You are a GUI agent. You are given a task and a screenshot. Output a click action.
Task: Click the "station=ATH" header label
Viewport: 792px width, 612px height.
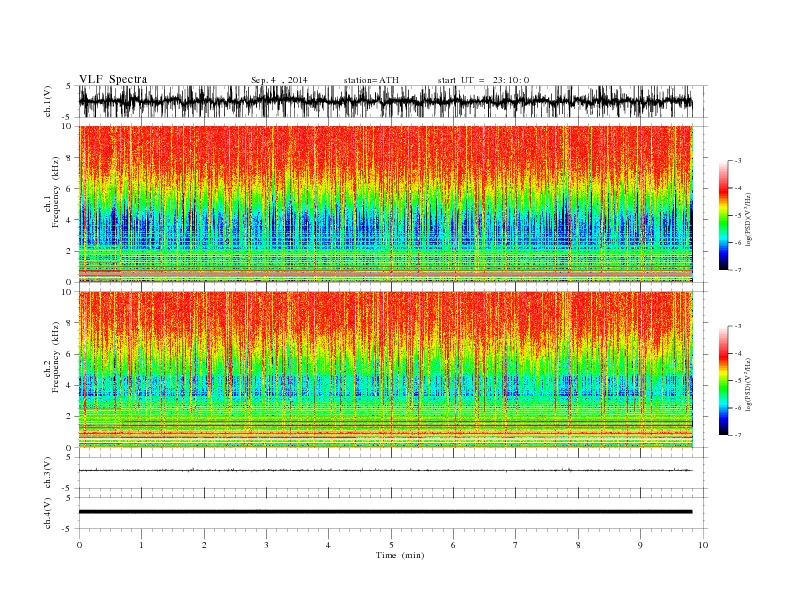(x=371, y=80)
